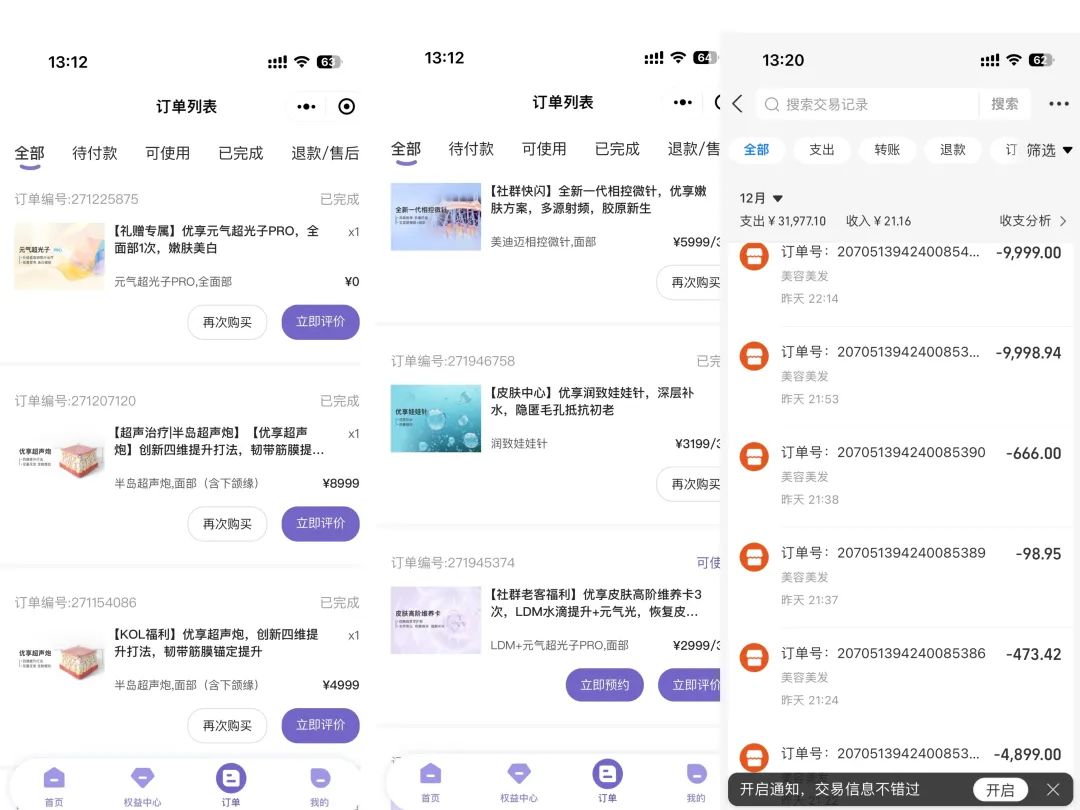Click order title 【礼赠专属】优享元气超光子PRO
This screenshot has width=1080, height=810.
click(x=216, y=239)
